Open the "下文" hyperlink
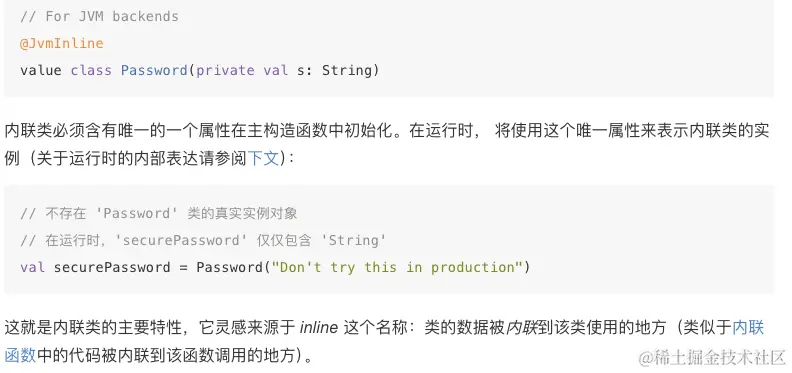The image size is (792, 373). [x=263, y=158]
